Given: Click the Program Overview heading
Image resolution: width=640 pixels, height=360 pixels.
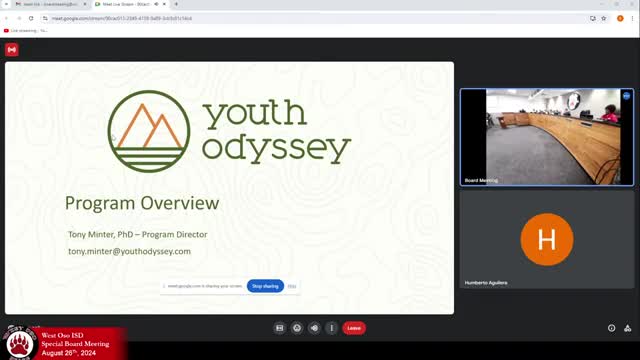Looking at the screenshot, I should (x=142, y=203).
